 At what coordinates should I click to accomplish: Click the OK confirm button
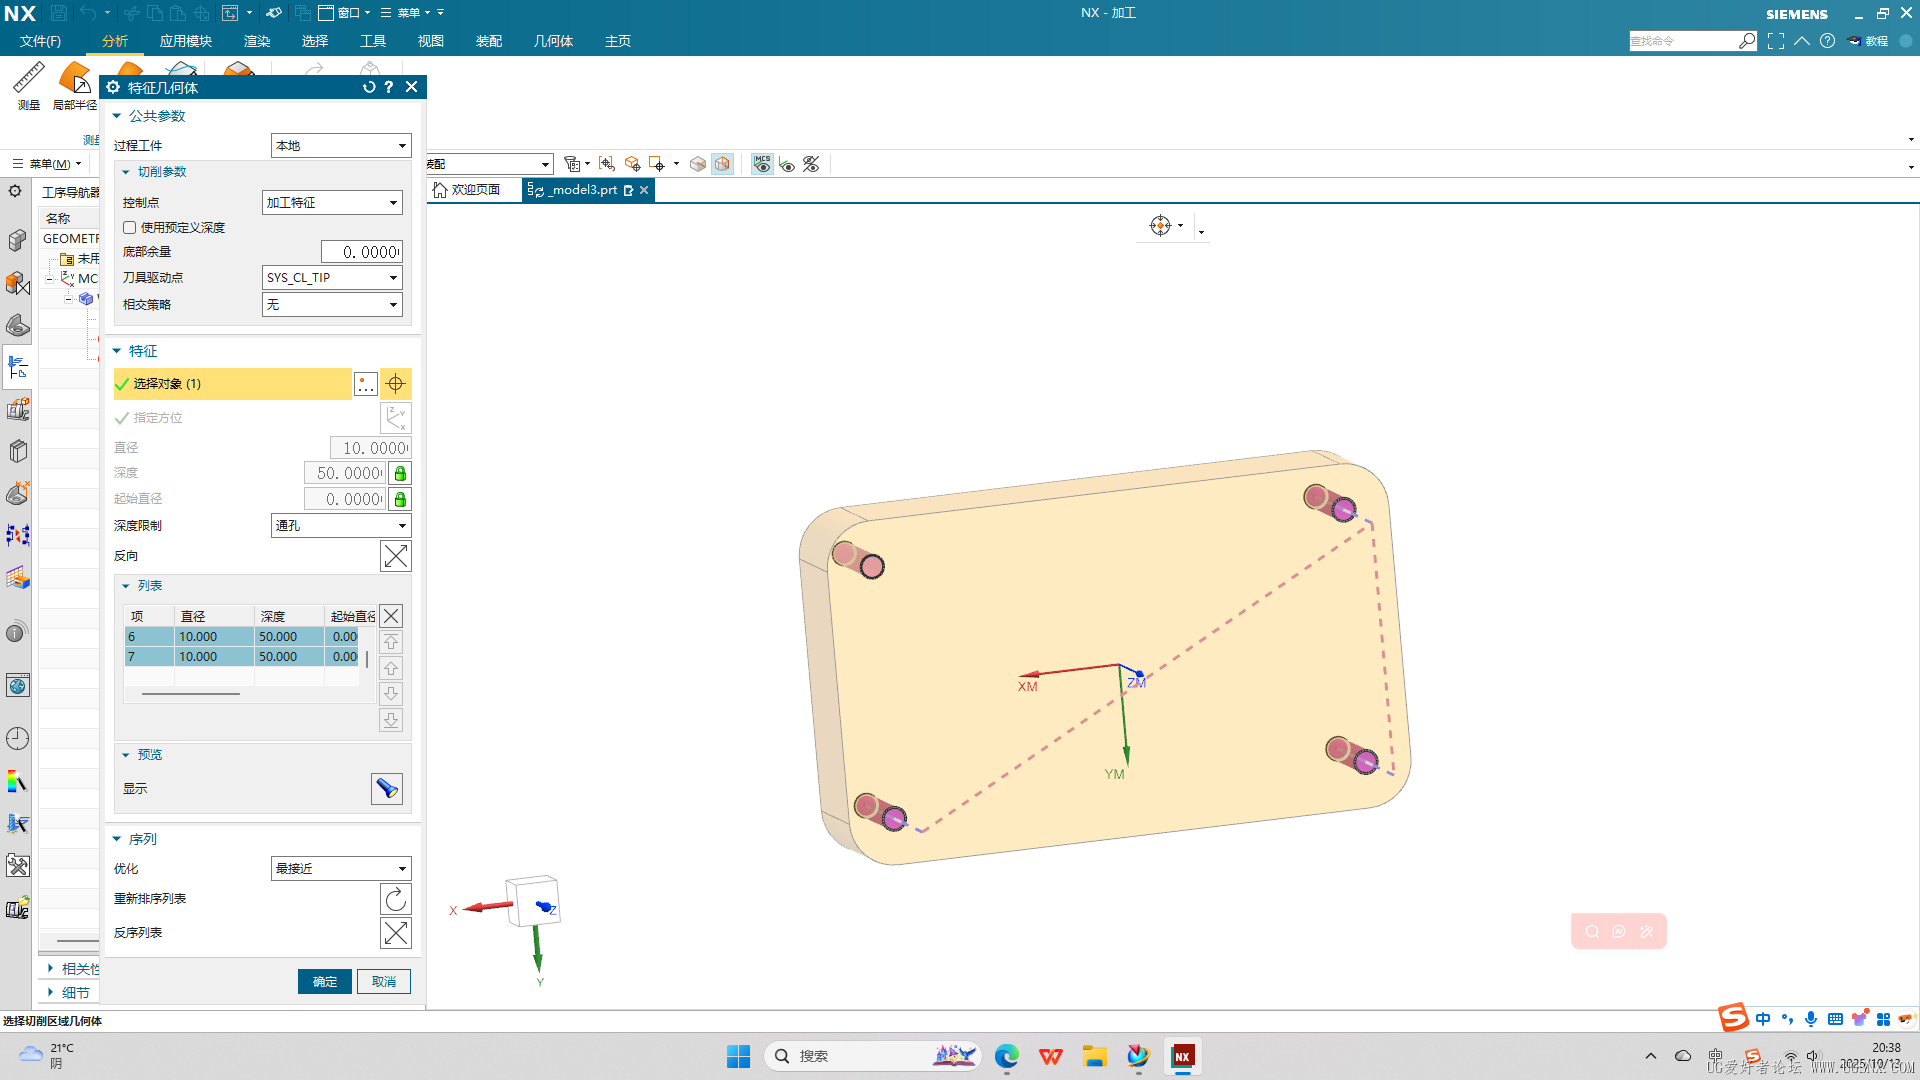point(324,982)
